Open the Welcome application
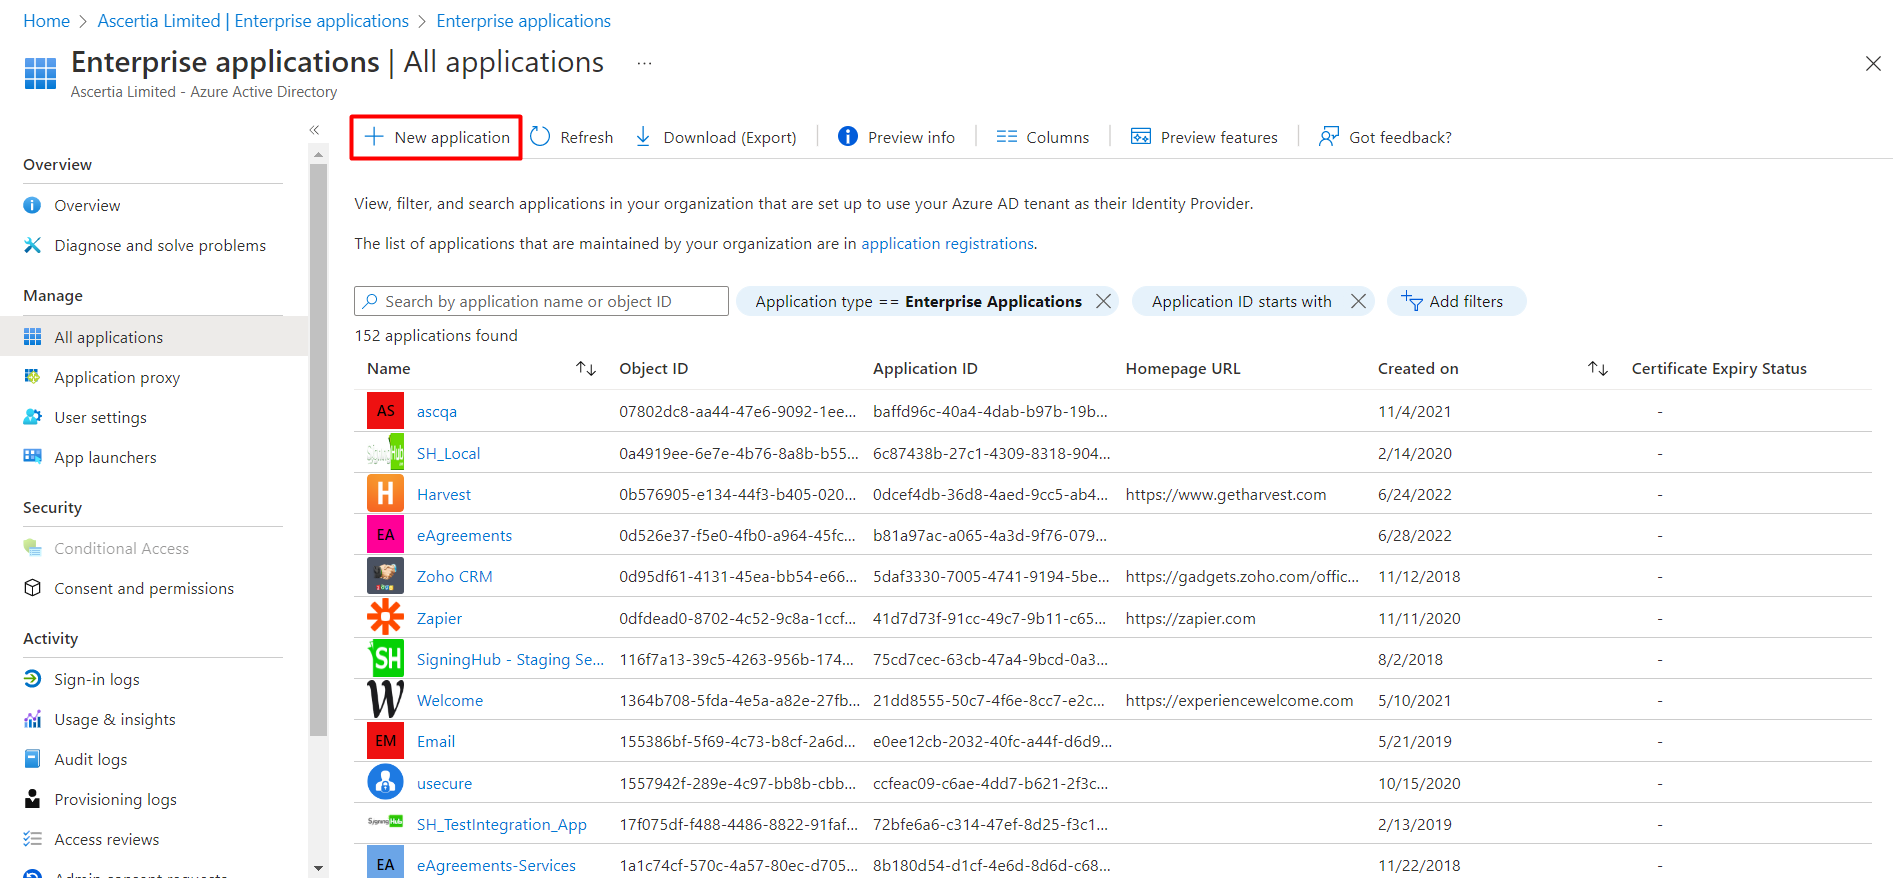 pyautogui.click(x=450, y=700)
